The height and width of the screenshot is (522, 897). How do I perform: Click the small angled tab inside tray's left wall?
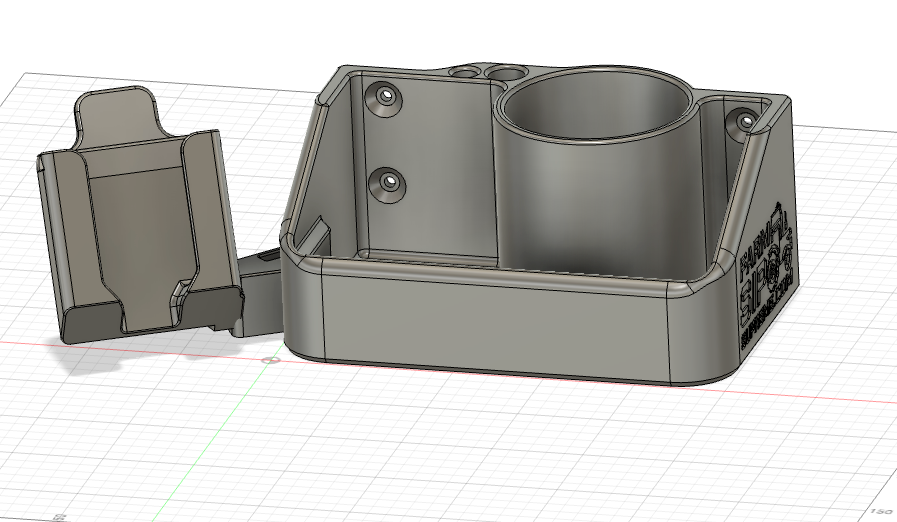tap(316, 232)
